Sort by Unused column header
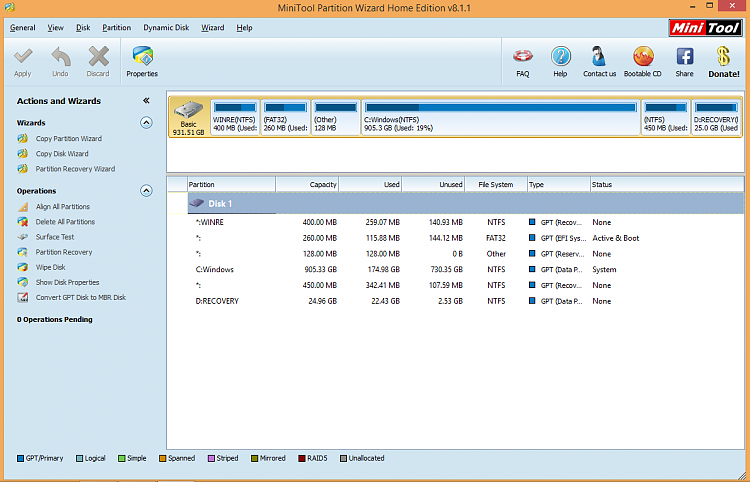750x482 pixels. [x=433, y=185]
